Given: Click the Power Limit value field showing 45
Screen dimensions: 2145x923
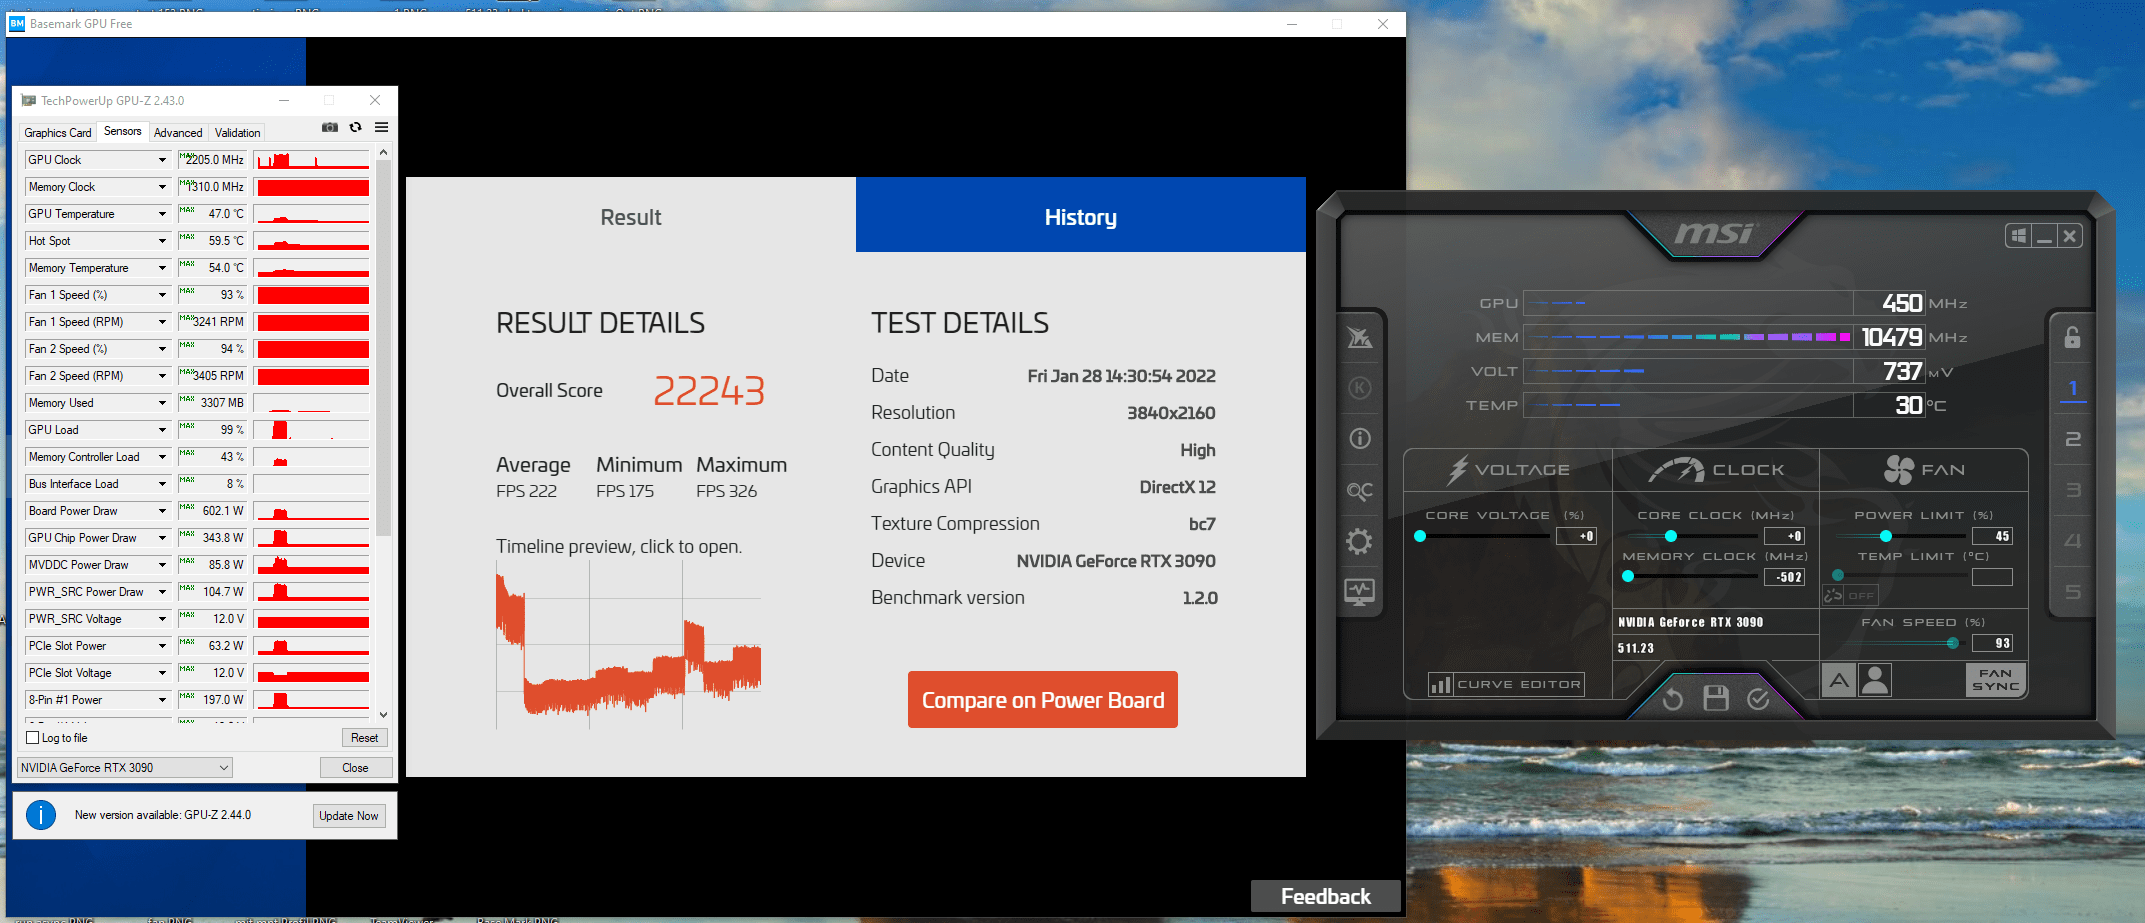Looking at the screenshot, I should [1992, 536].
